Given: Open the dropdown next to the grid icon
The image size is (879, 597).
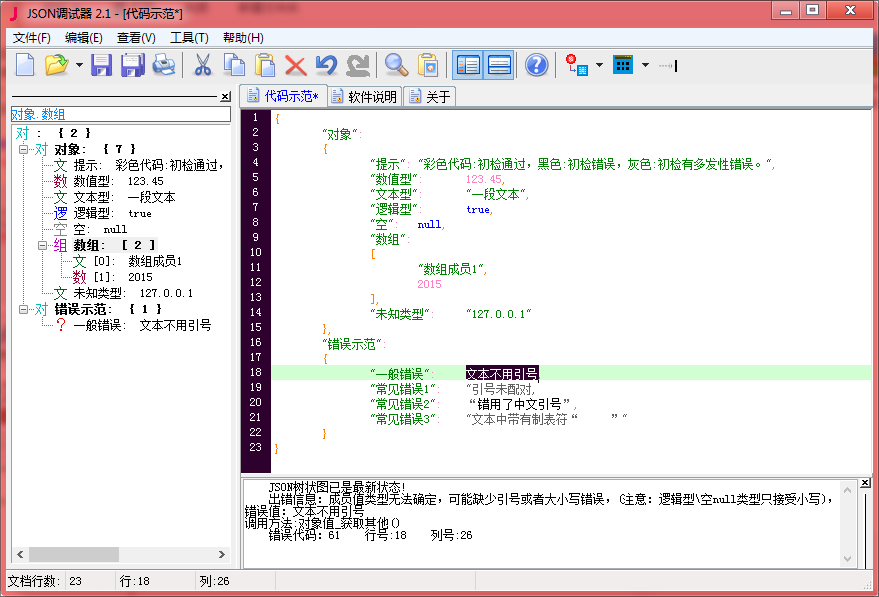Looking at the screenshot, I should [645, 65].
